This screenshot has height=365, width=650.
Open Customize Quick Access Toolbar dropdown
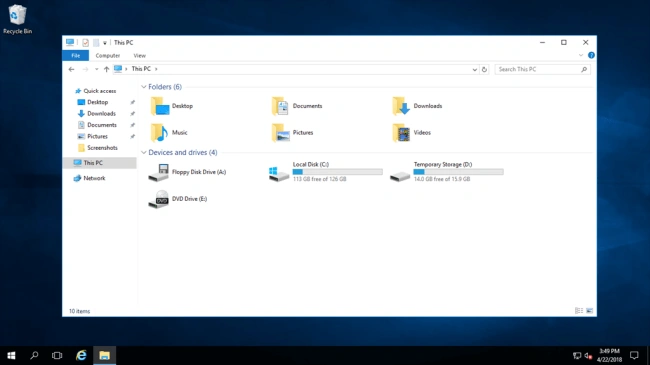point(105,43)
